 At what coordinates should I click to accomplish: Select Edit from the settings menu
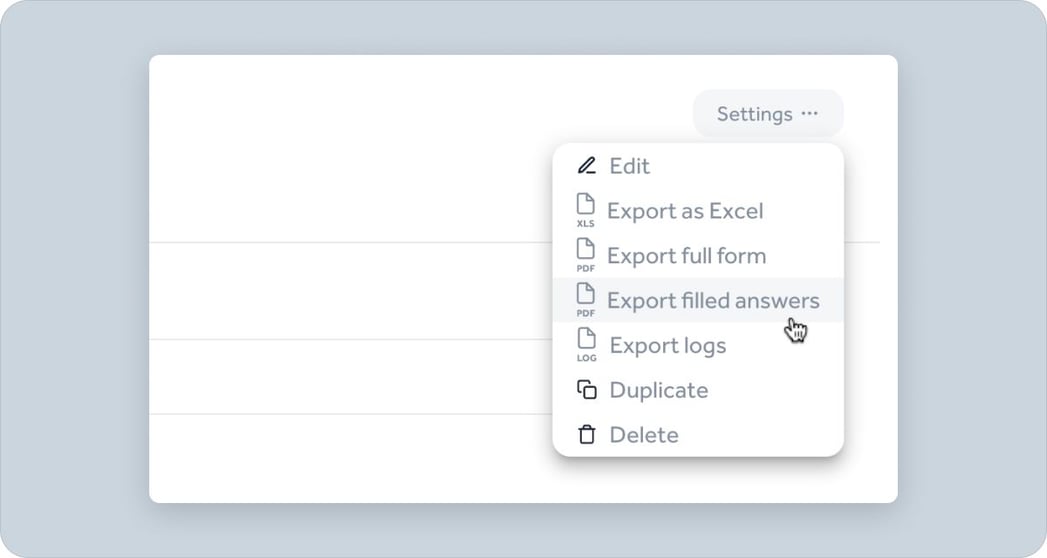tap(629, 166)
